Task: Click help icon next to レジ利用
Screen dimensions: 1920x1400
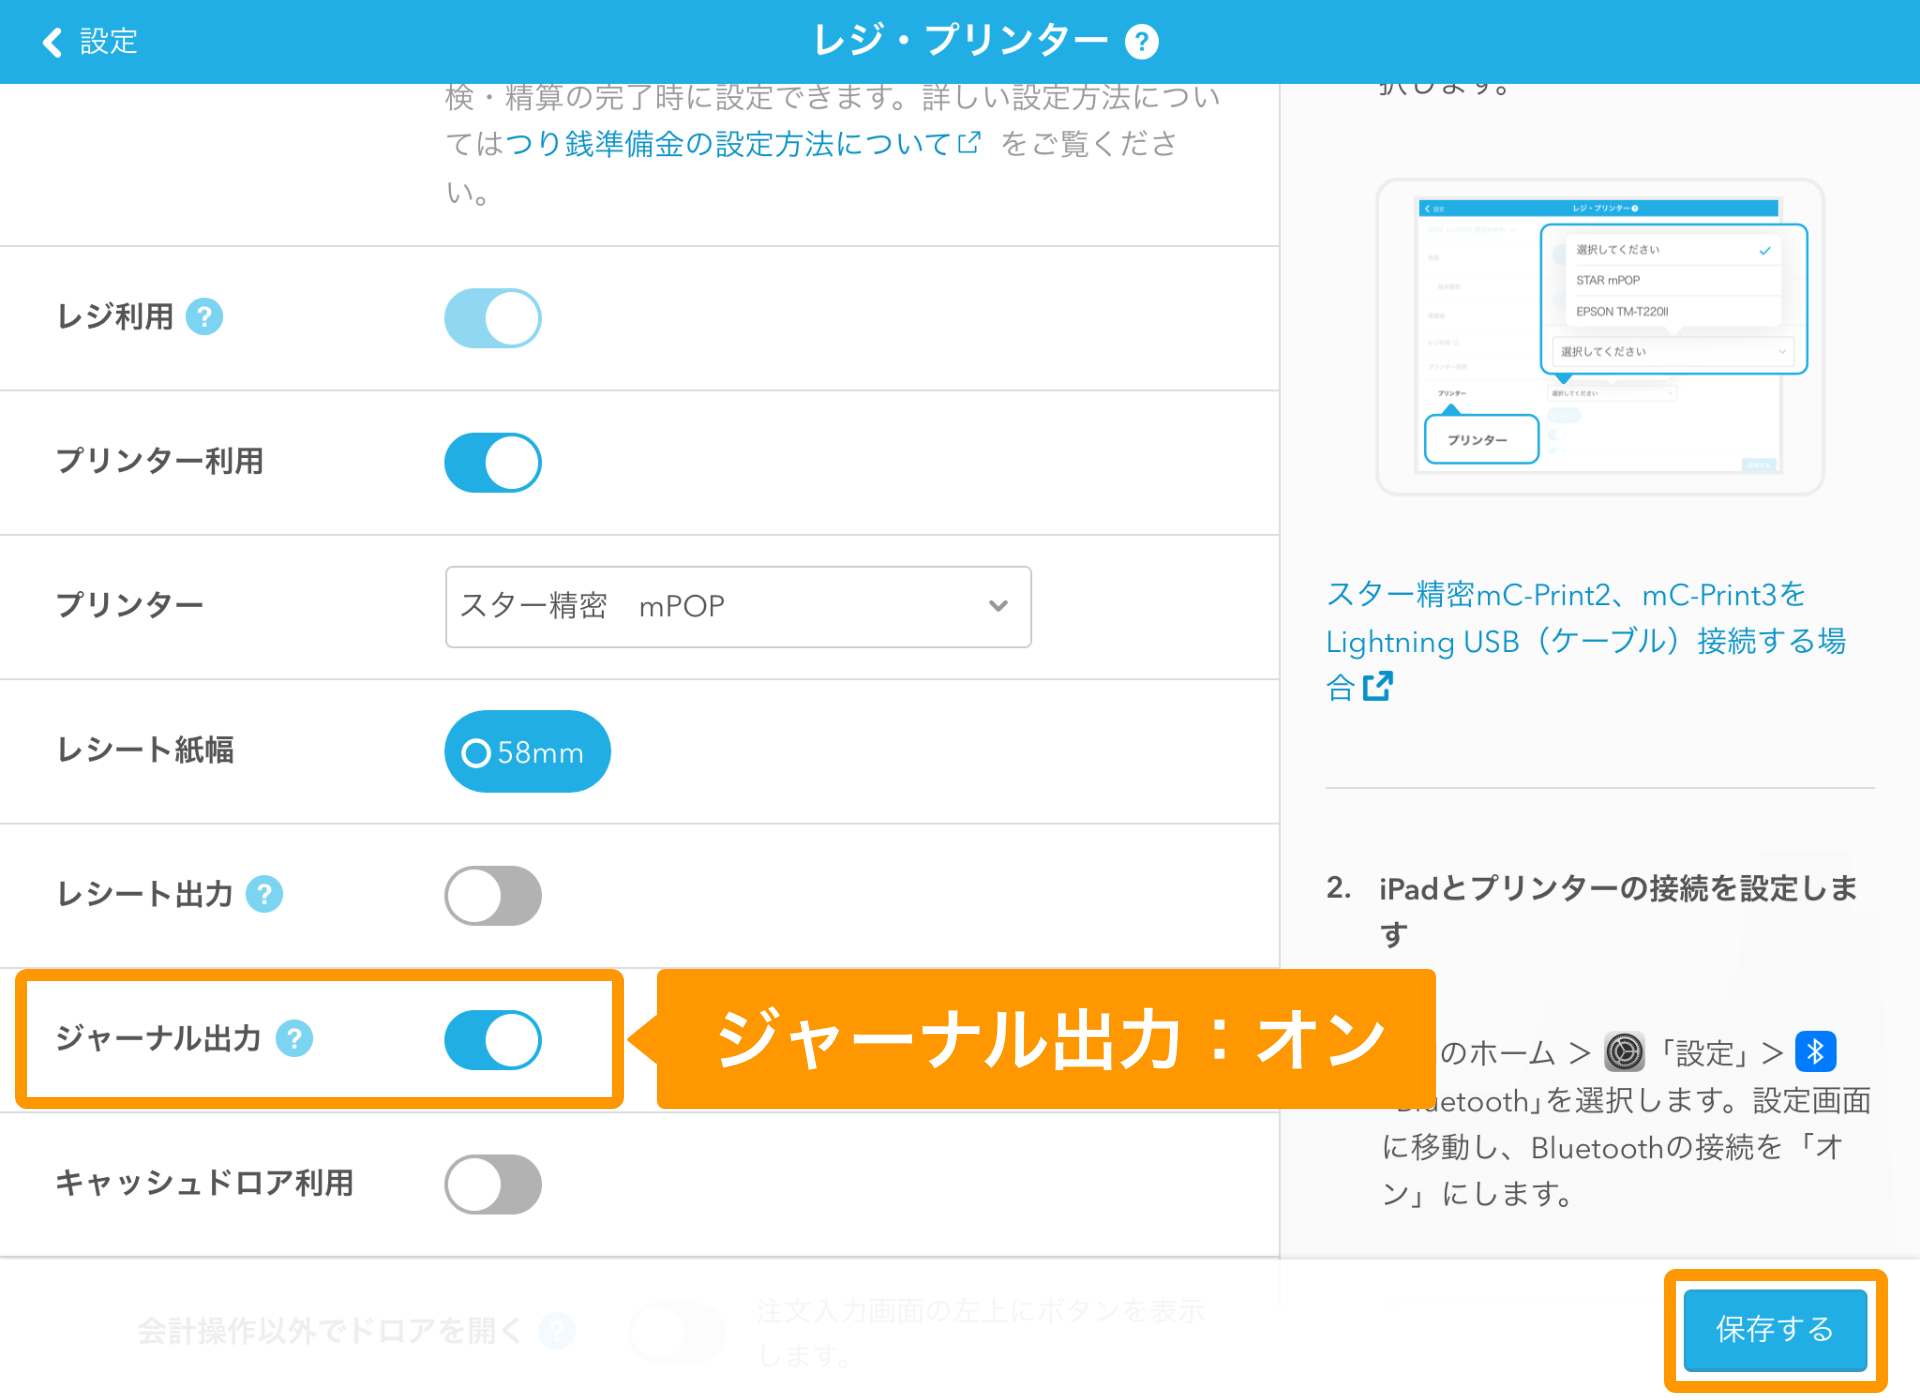Action: pos(205,317)
